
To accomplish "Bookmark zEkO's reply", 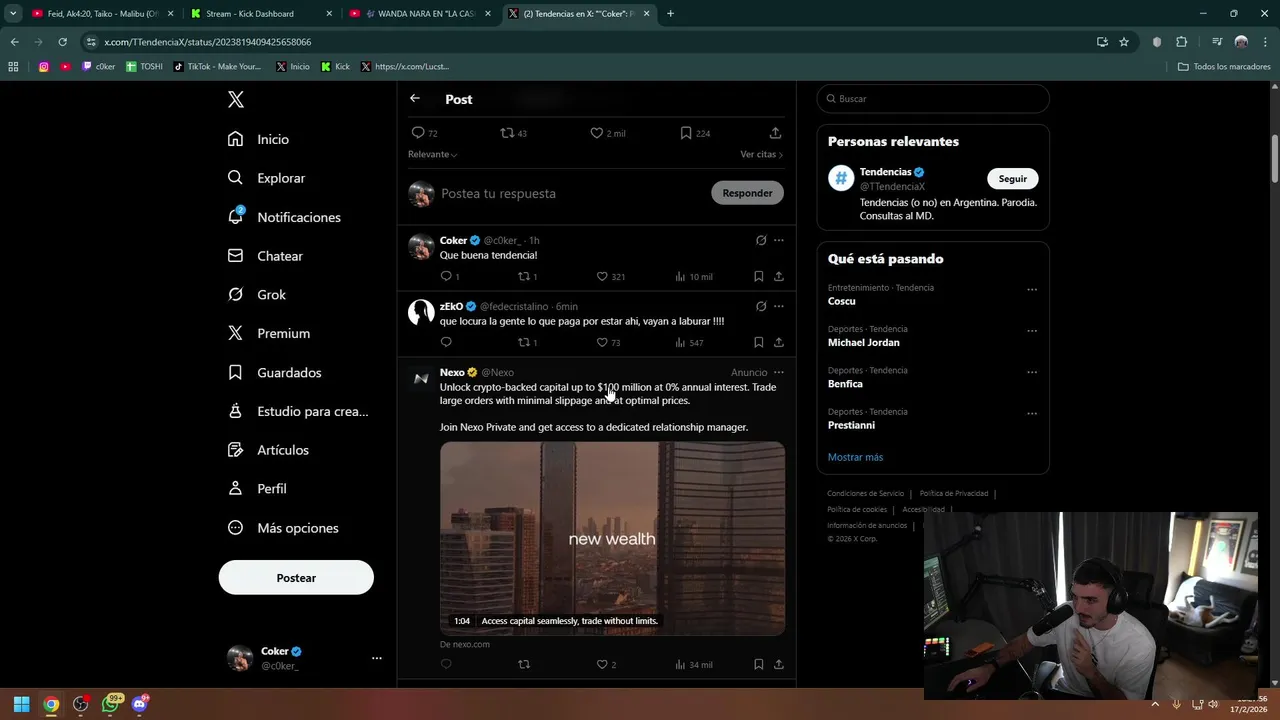I will click(758, 342).
